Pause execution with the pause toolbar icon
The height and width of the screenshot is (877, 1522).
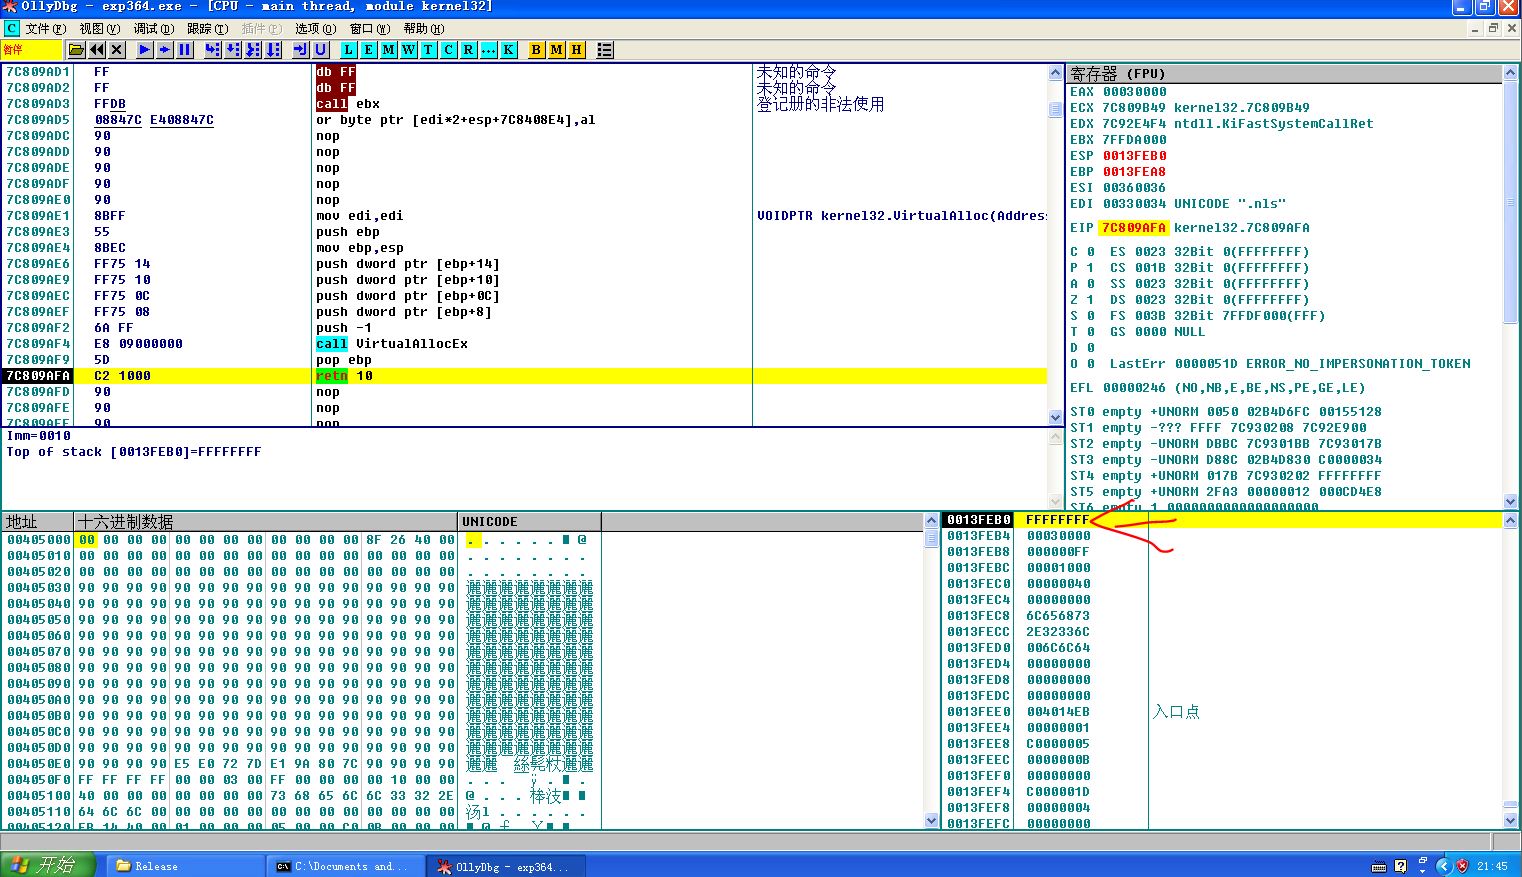tap(185, 49)
